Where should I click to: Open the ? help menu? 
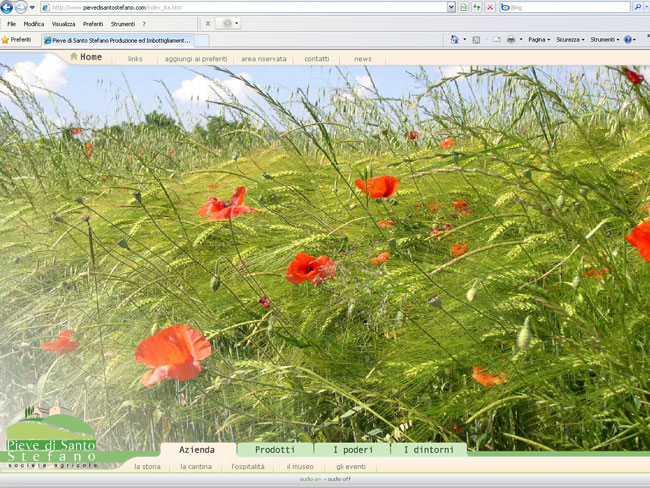[x=144, y=24]
